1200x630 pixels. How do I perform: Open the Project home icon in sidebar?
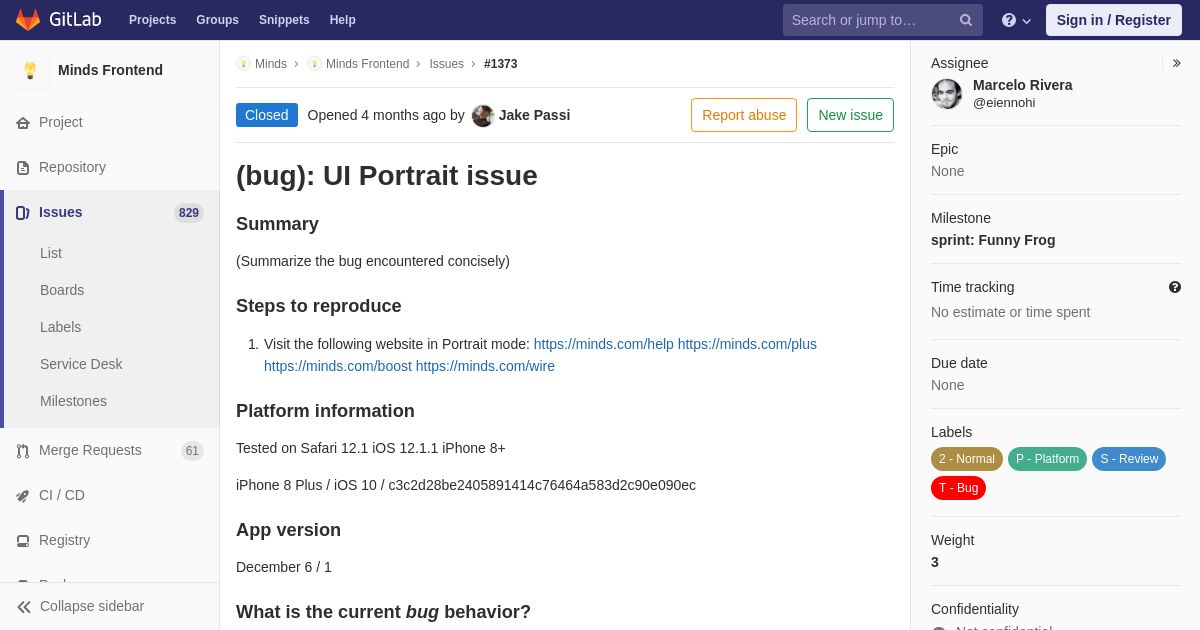(x=23, y=123)
